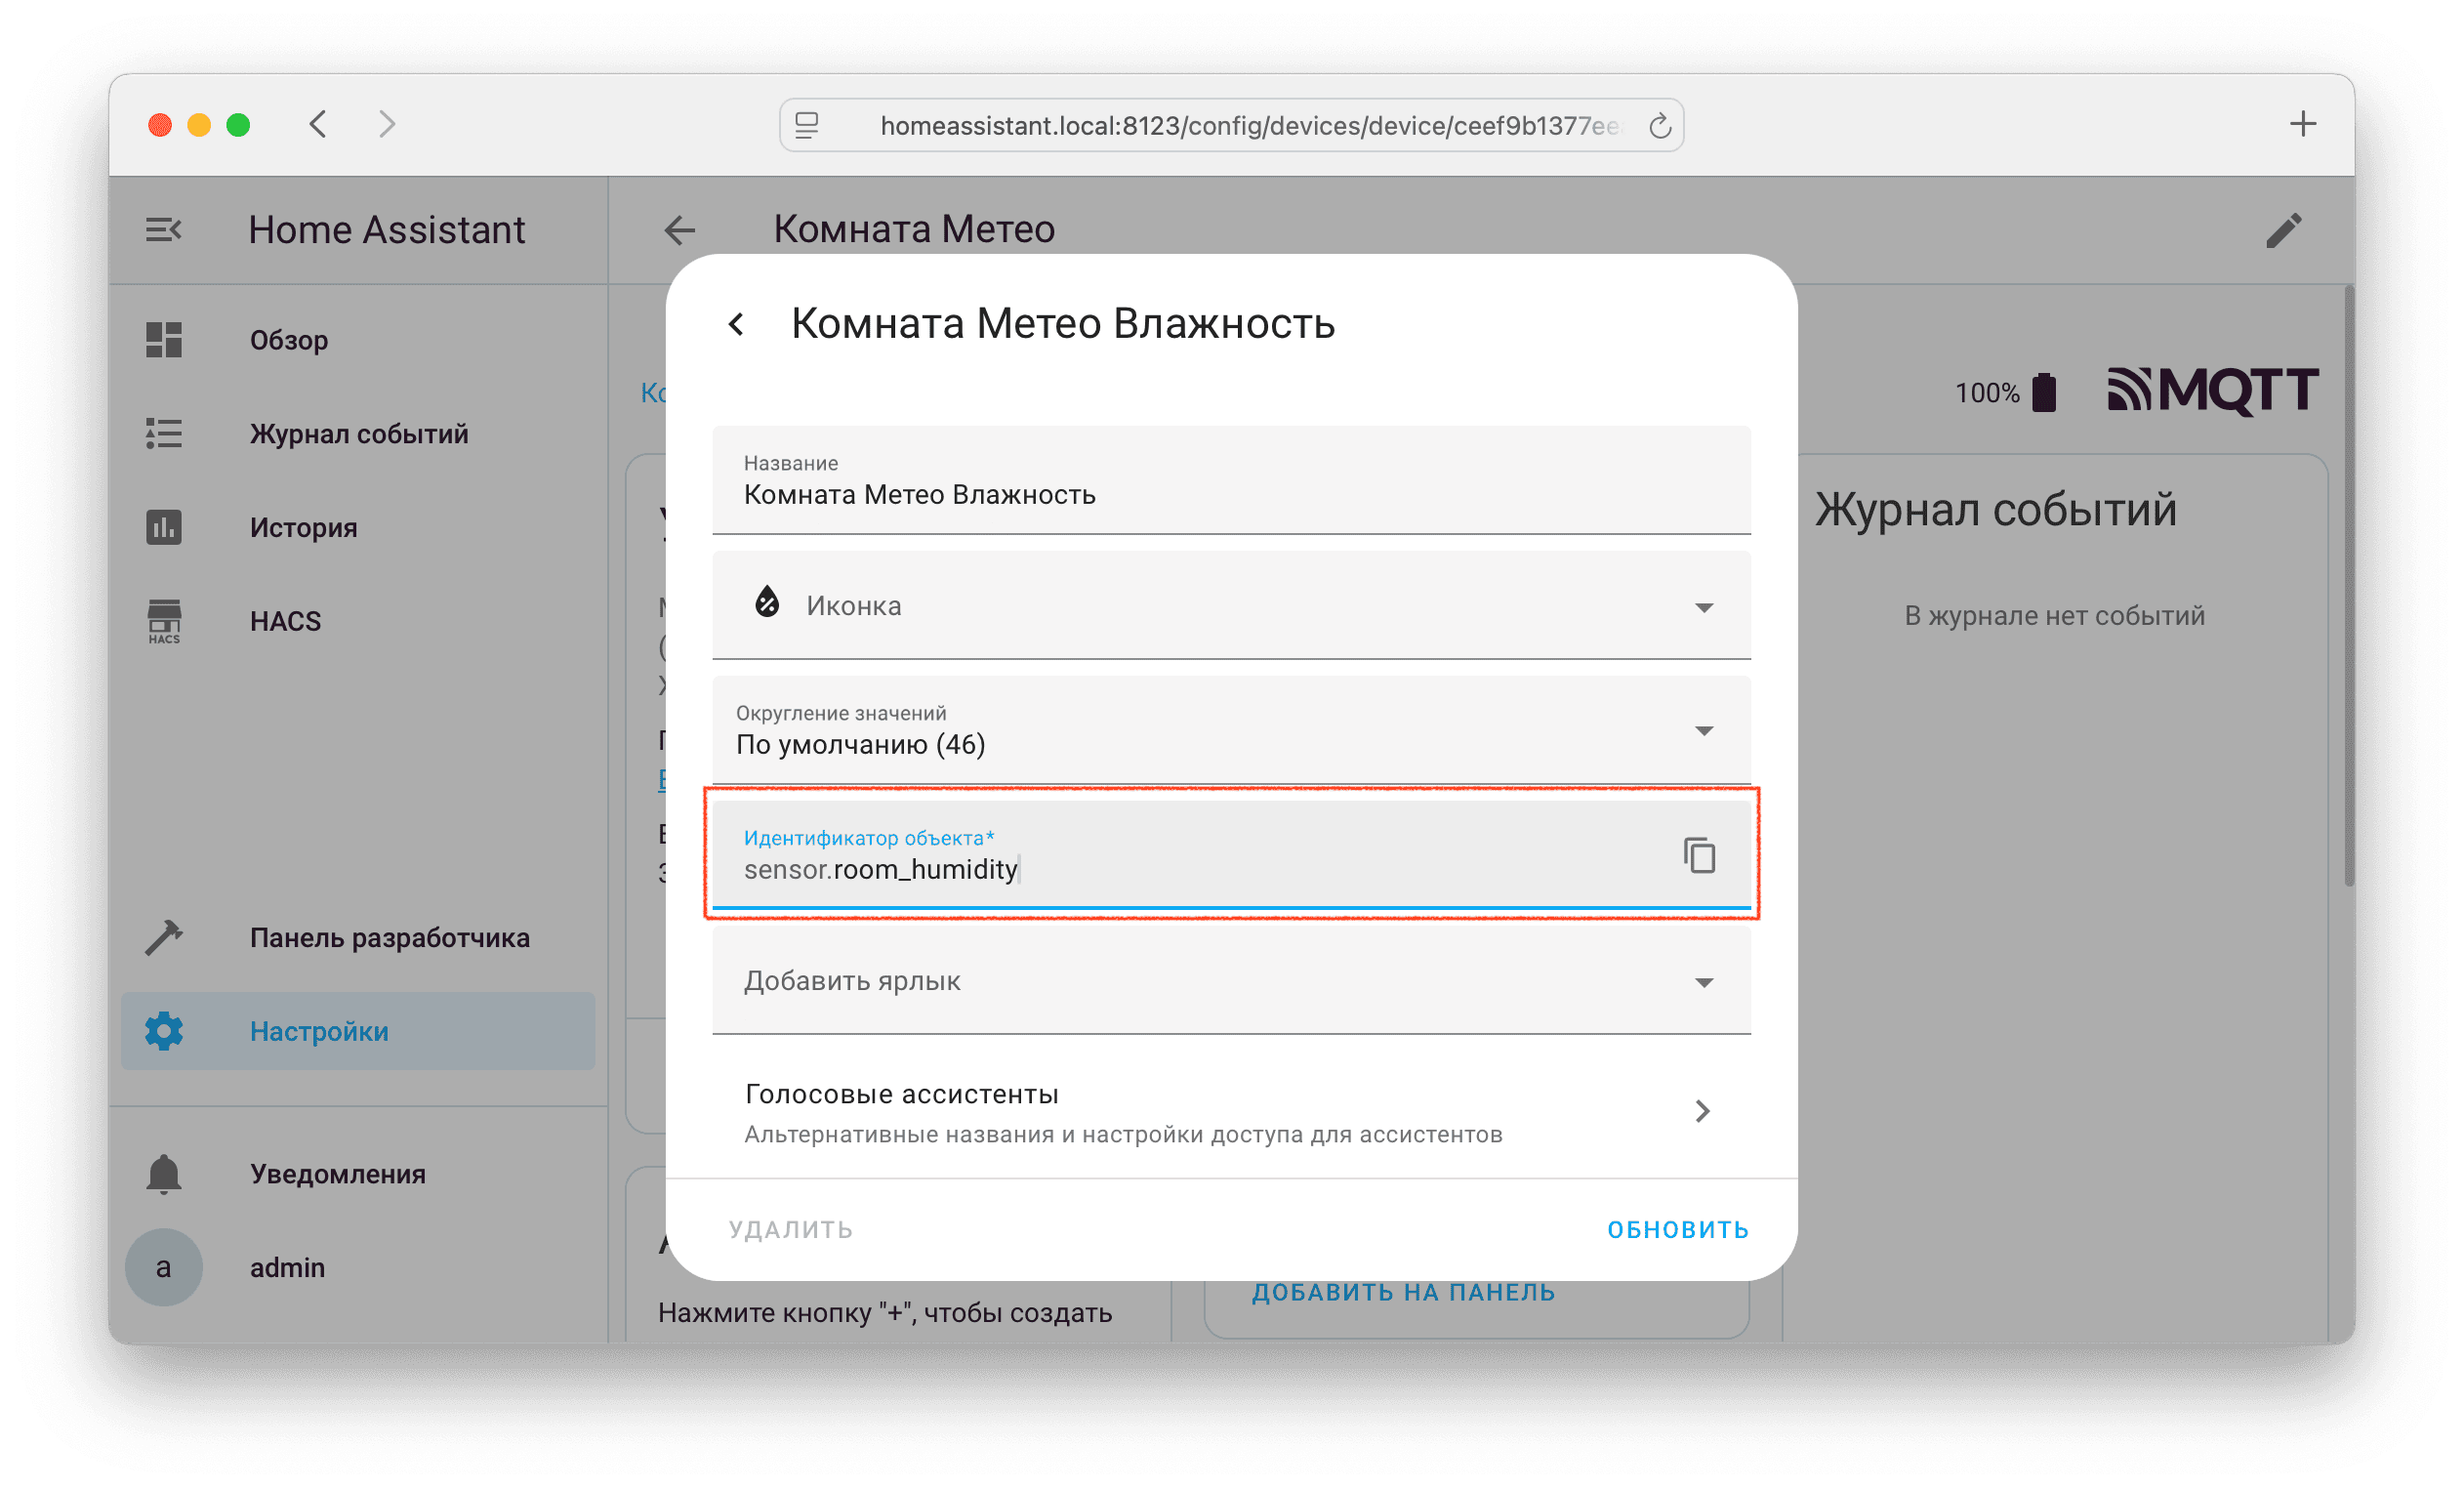Open Журнал событий in the sidebar
Image resolution: width=2464 pixels, height=1488 pixels.
click(x=358, y=434)
